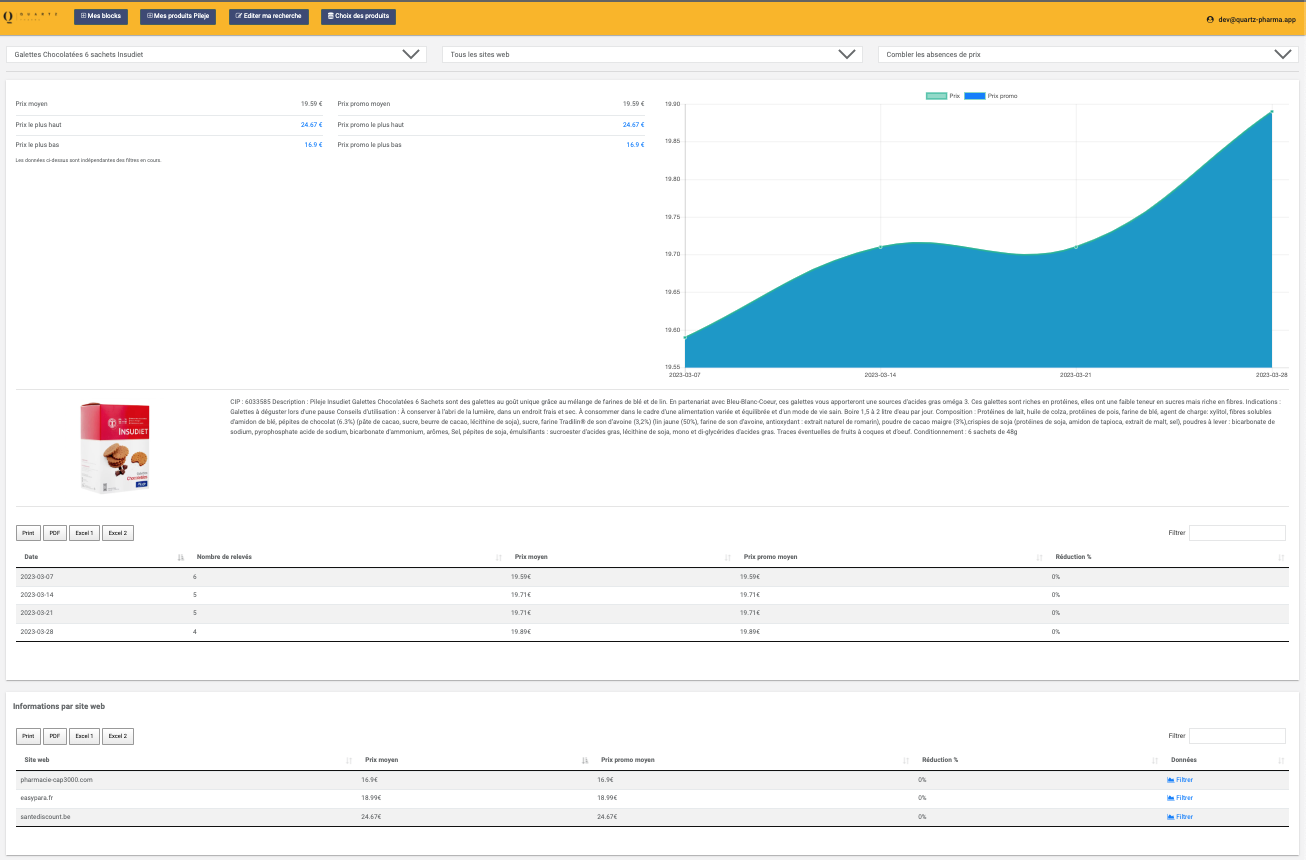Sort website table by Réduction % column
The height and width of the screenshot is (860, 1306).
coord(940,760)
